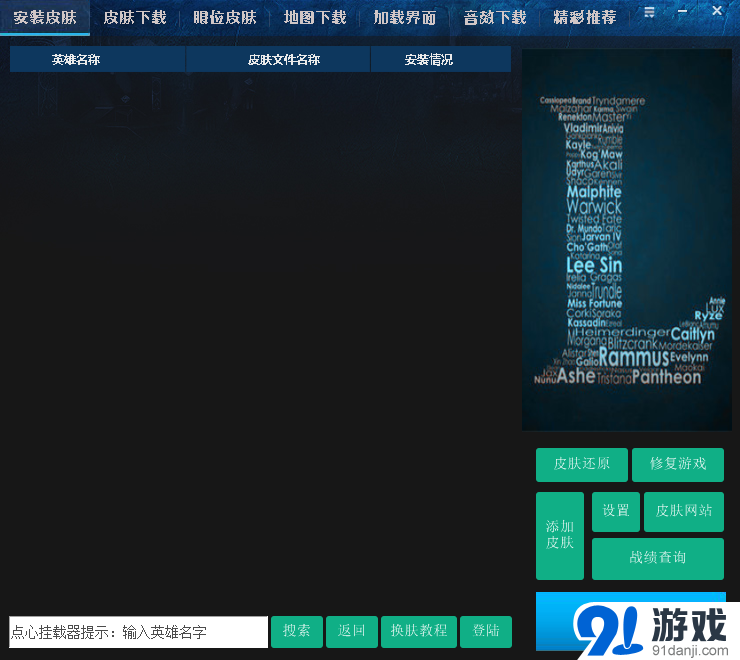Open the 音效下载 tab
The width and height of the screenshot is (740, 660).
click(495, 18)
